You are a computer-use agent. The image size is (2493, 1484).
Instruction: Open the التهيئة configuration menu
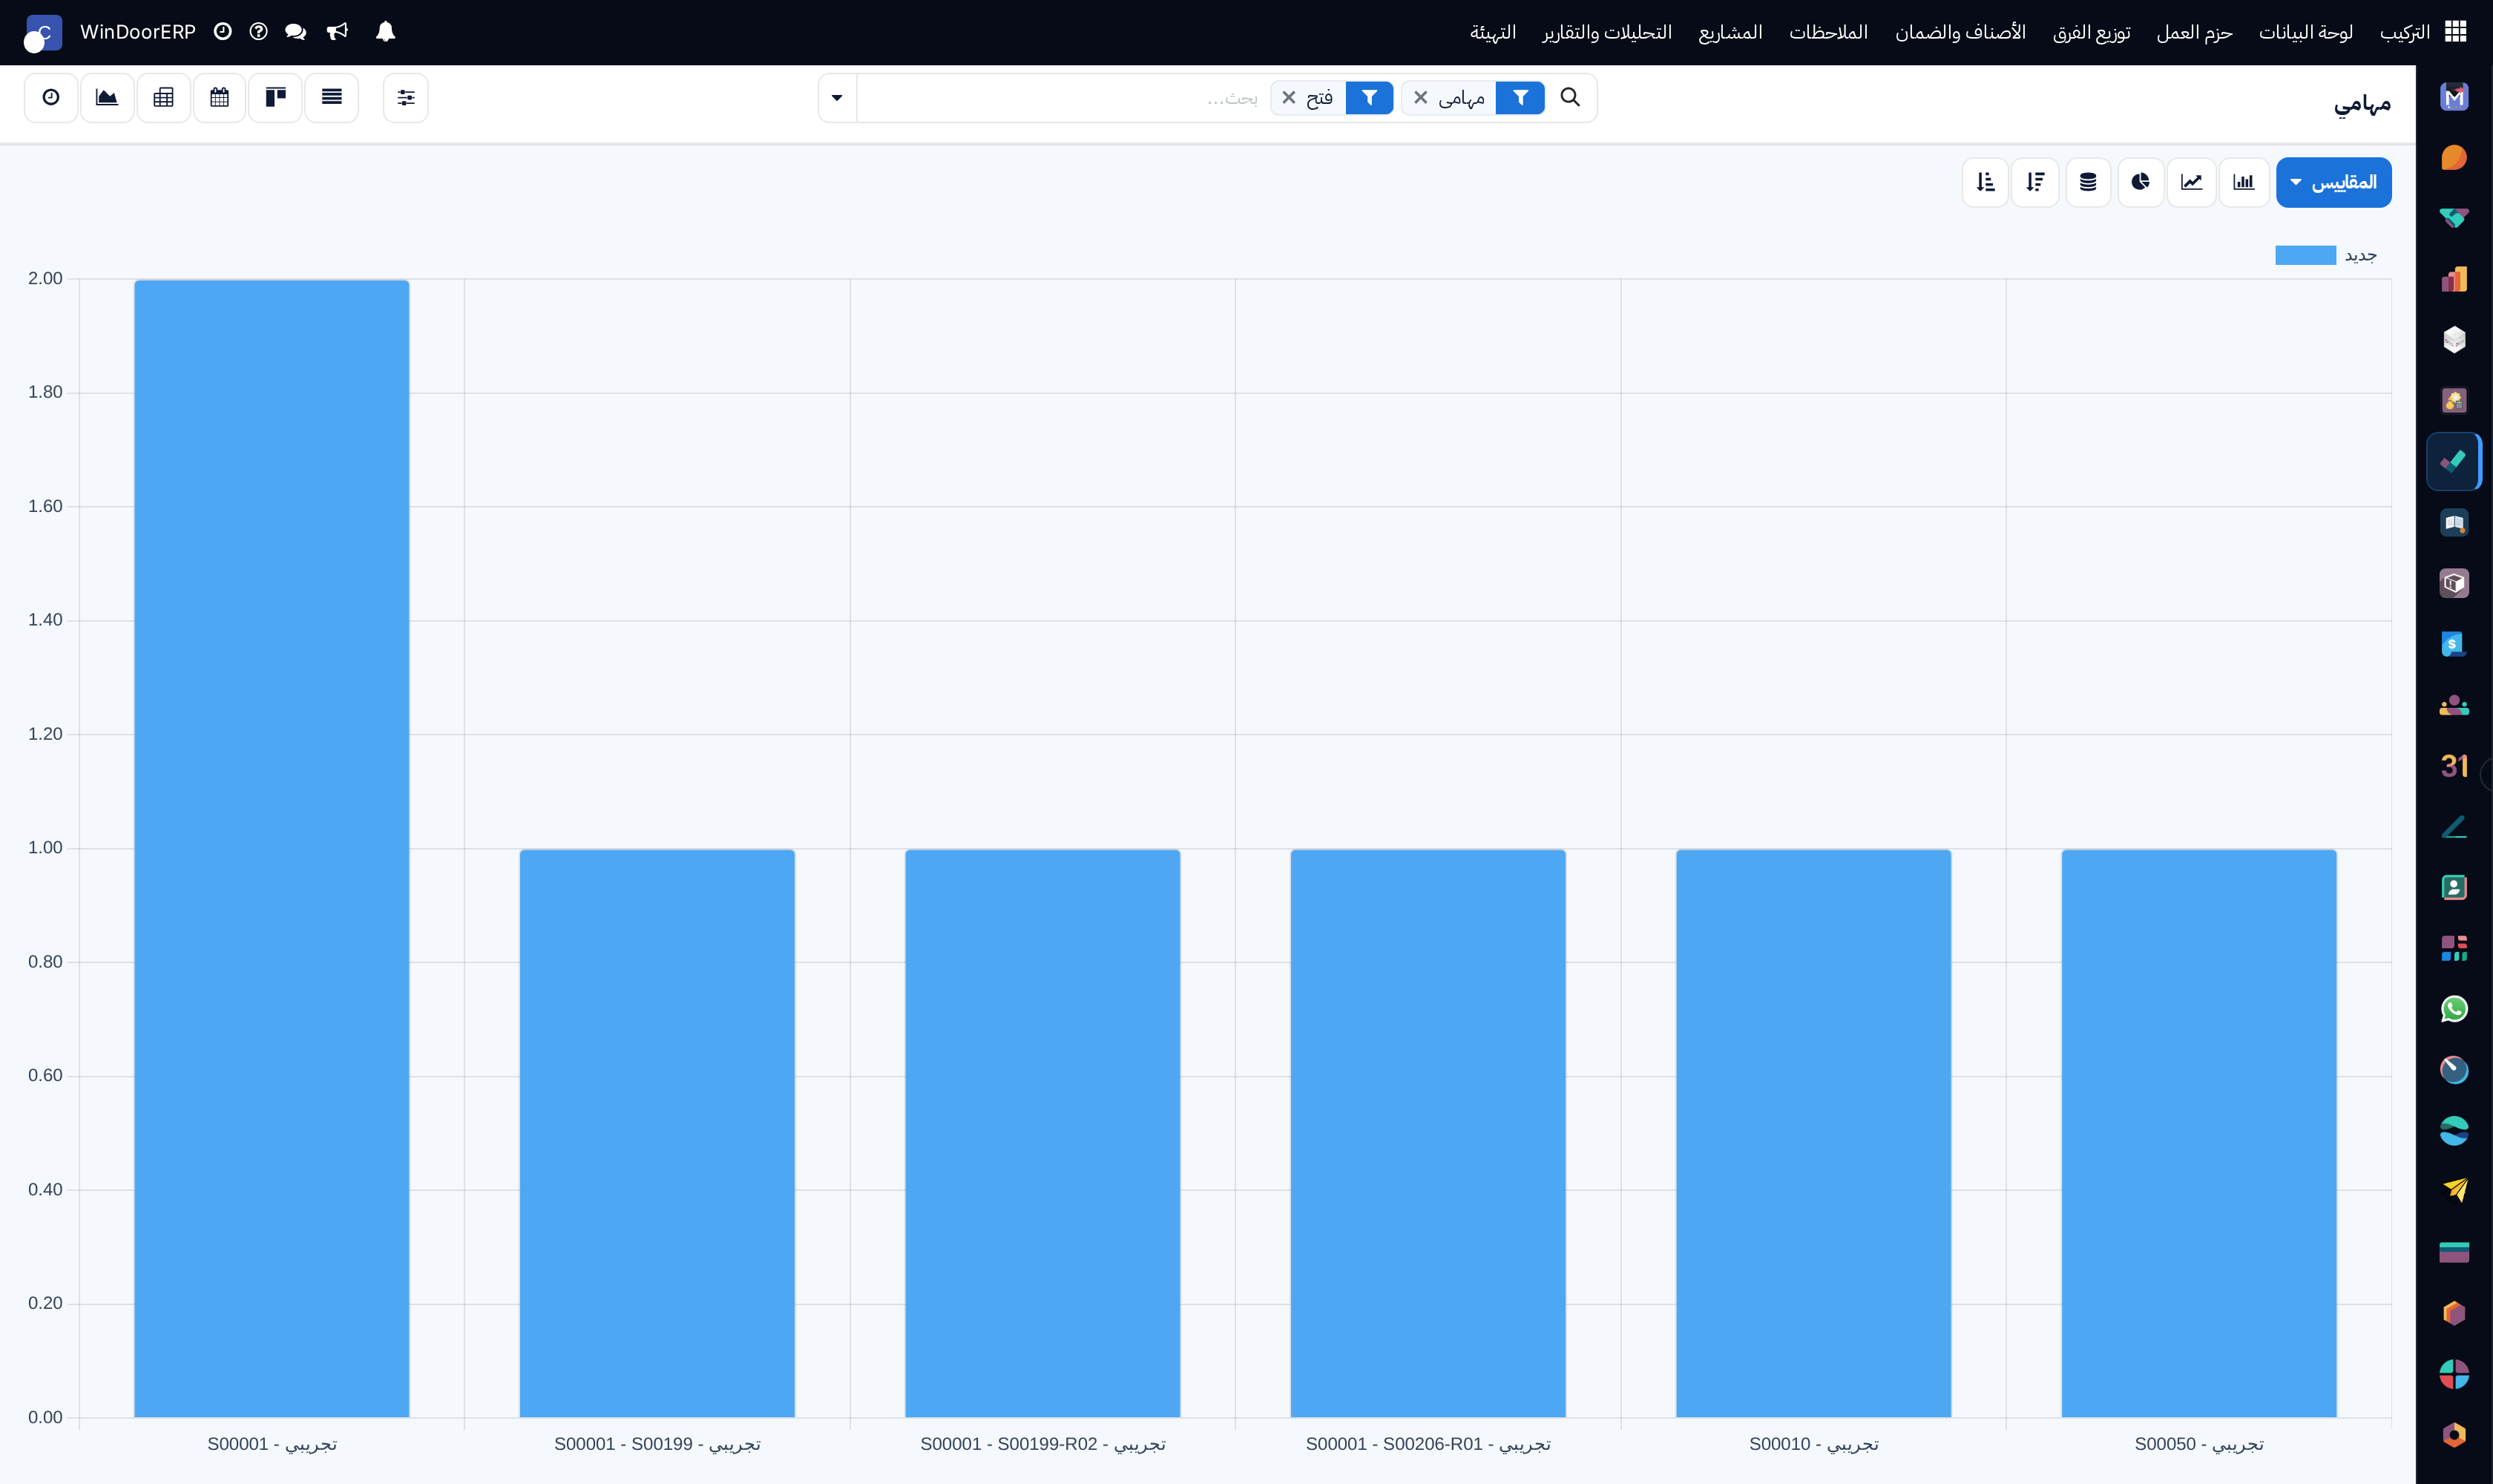click(1492, 32)
